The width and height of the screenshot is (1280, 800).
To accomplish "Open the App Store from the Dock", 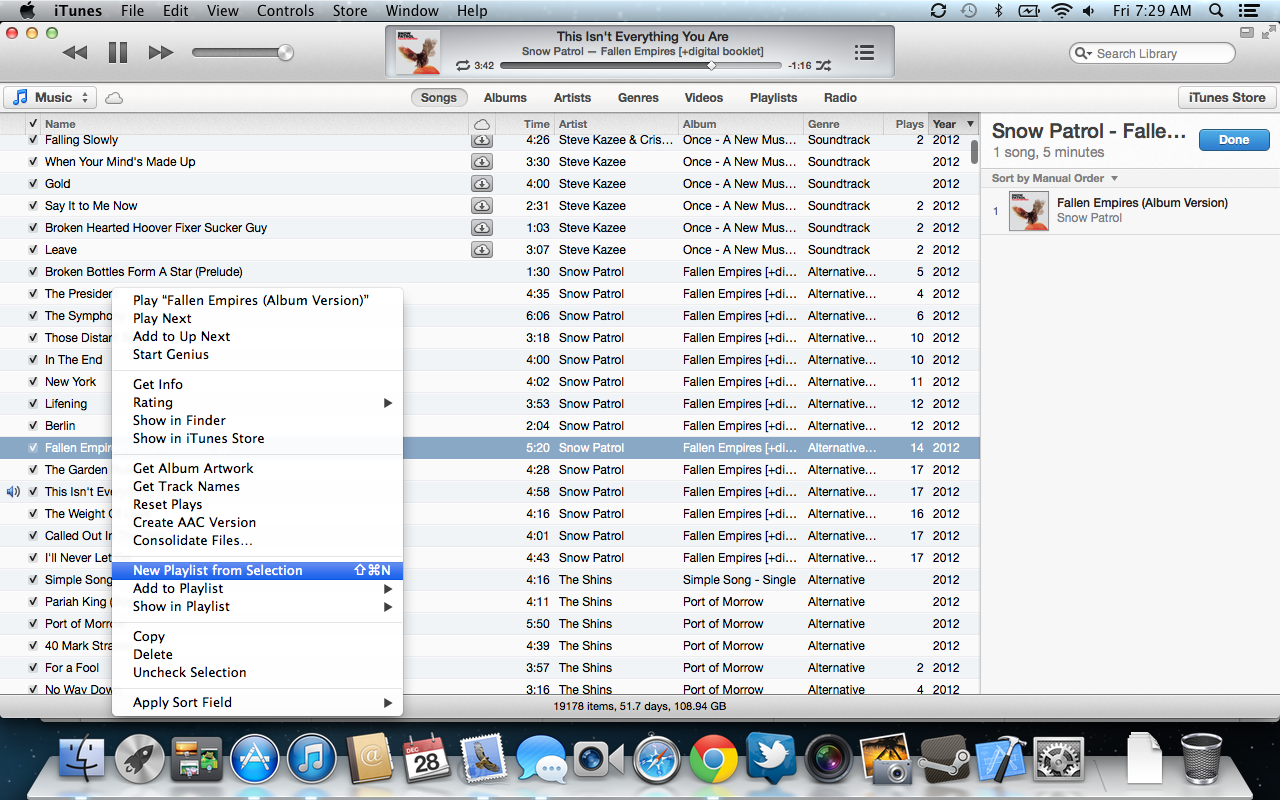I will click(x=255, y=759).
